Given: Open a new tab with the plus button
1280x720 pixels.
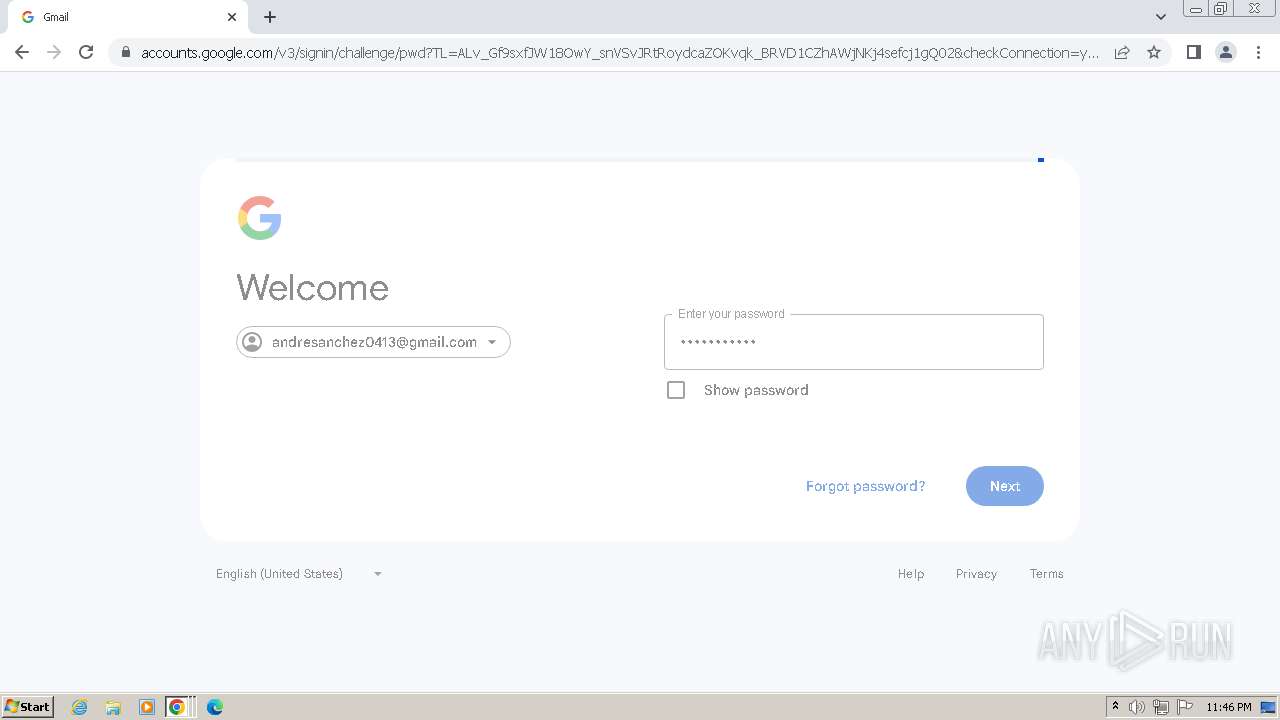Looking at the screenshot, I should (270, 17).
